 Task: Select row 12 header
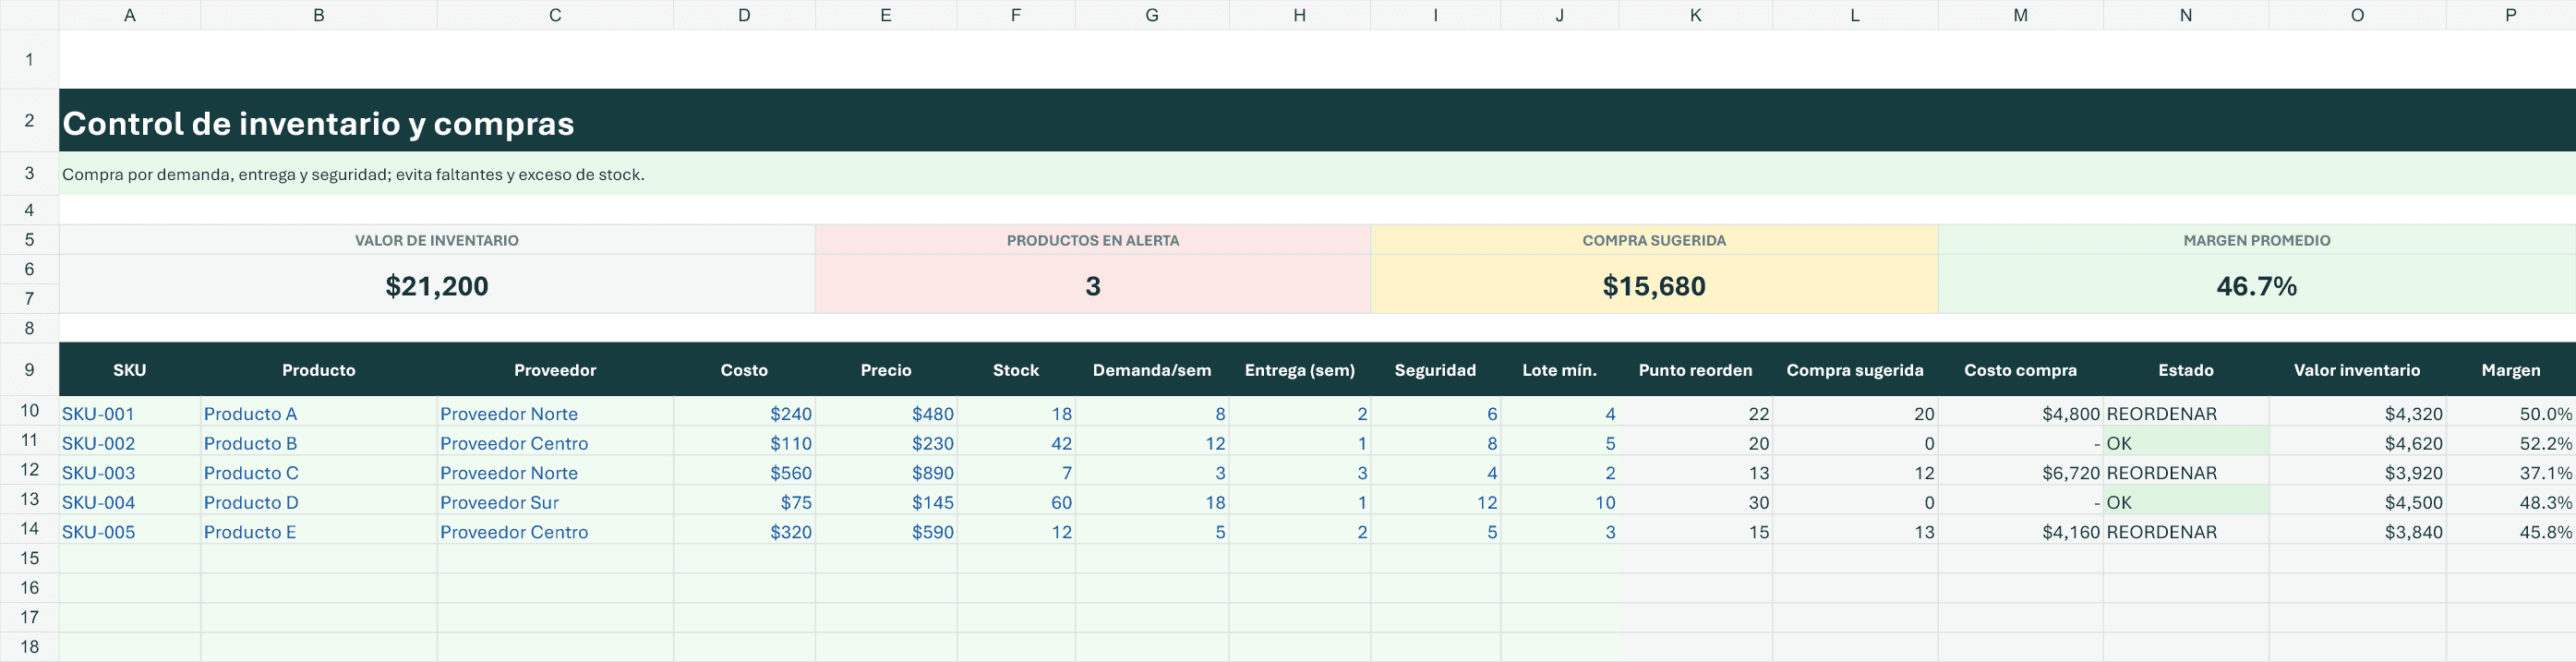[29, 471]
